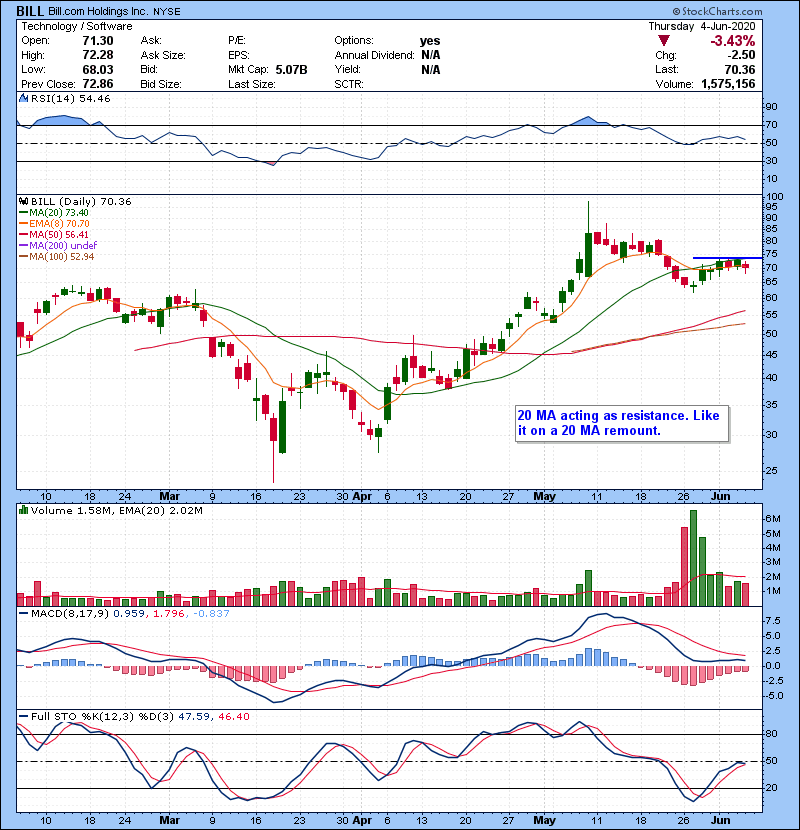The height and width of the screenshot is (830, 800).
Task: Click the volume bars icon beside Volume label
Action: click(23, 510)
